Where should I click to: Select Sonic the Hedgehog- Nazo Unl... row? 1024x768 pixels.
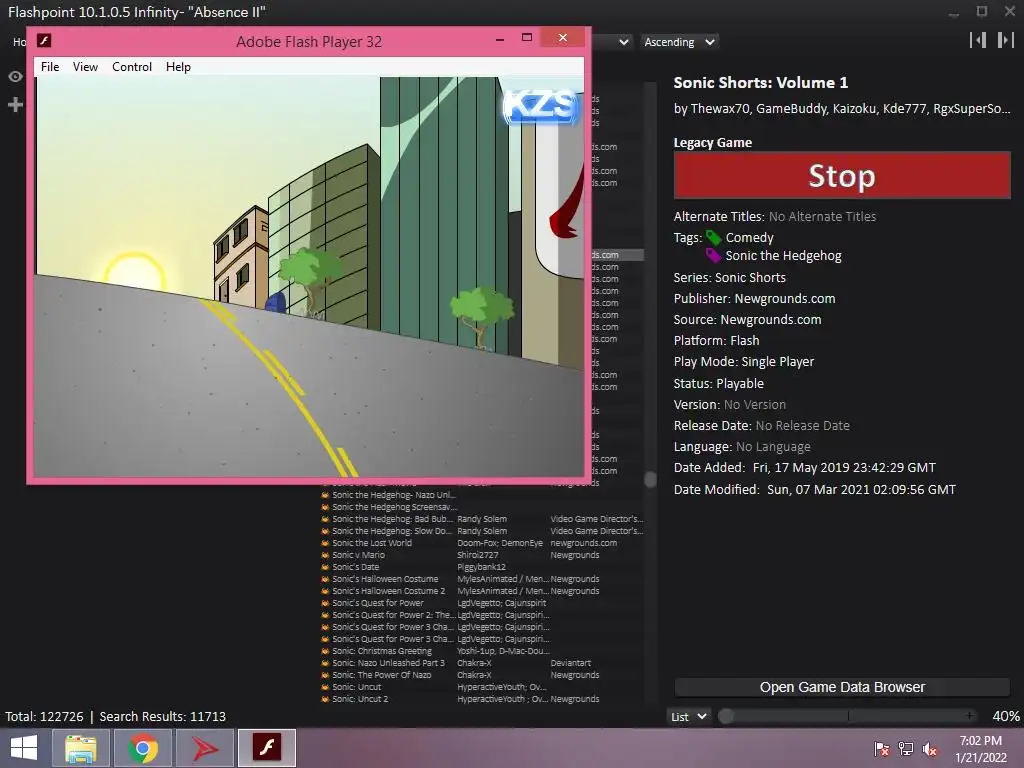pyautogui.click(x=482, y=495)
